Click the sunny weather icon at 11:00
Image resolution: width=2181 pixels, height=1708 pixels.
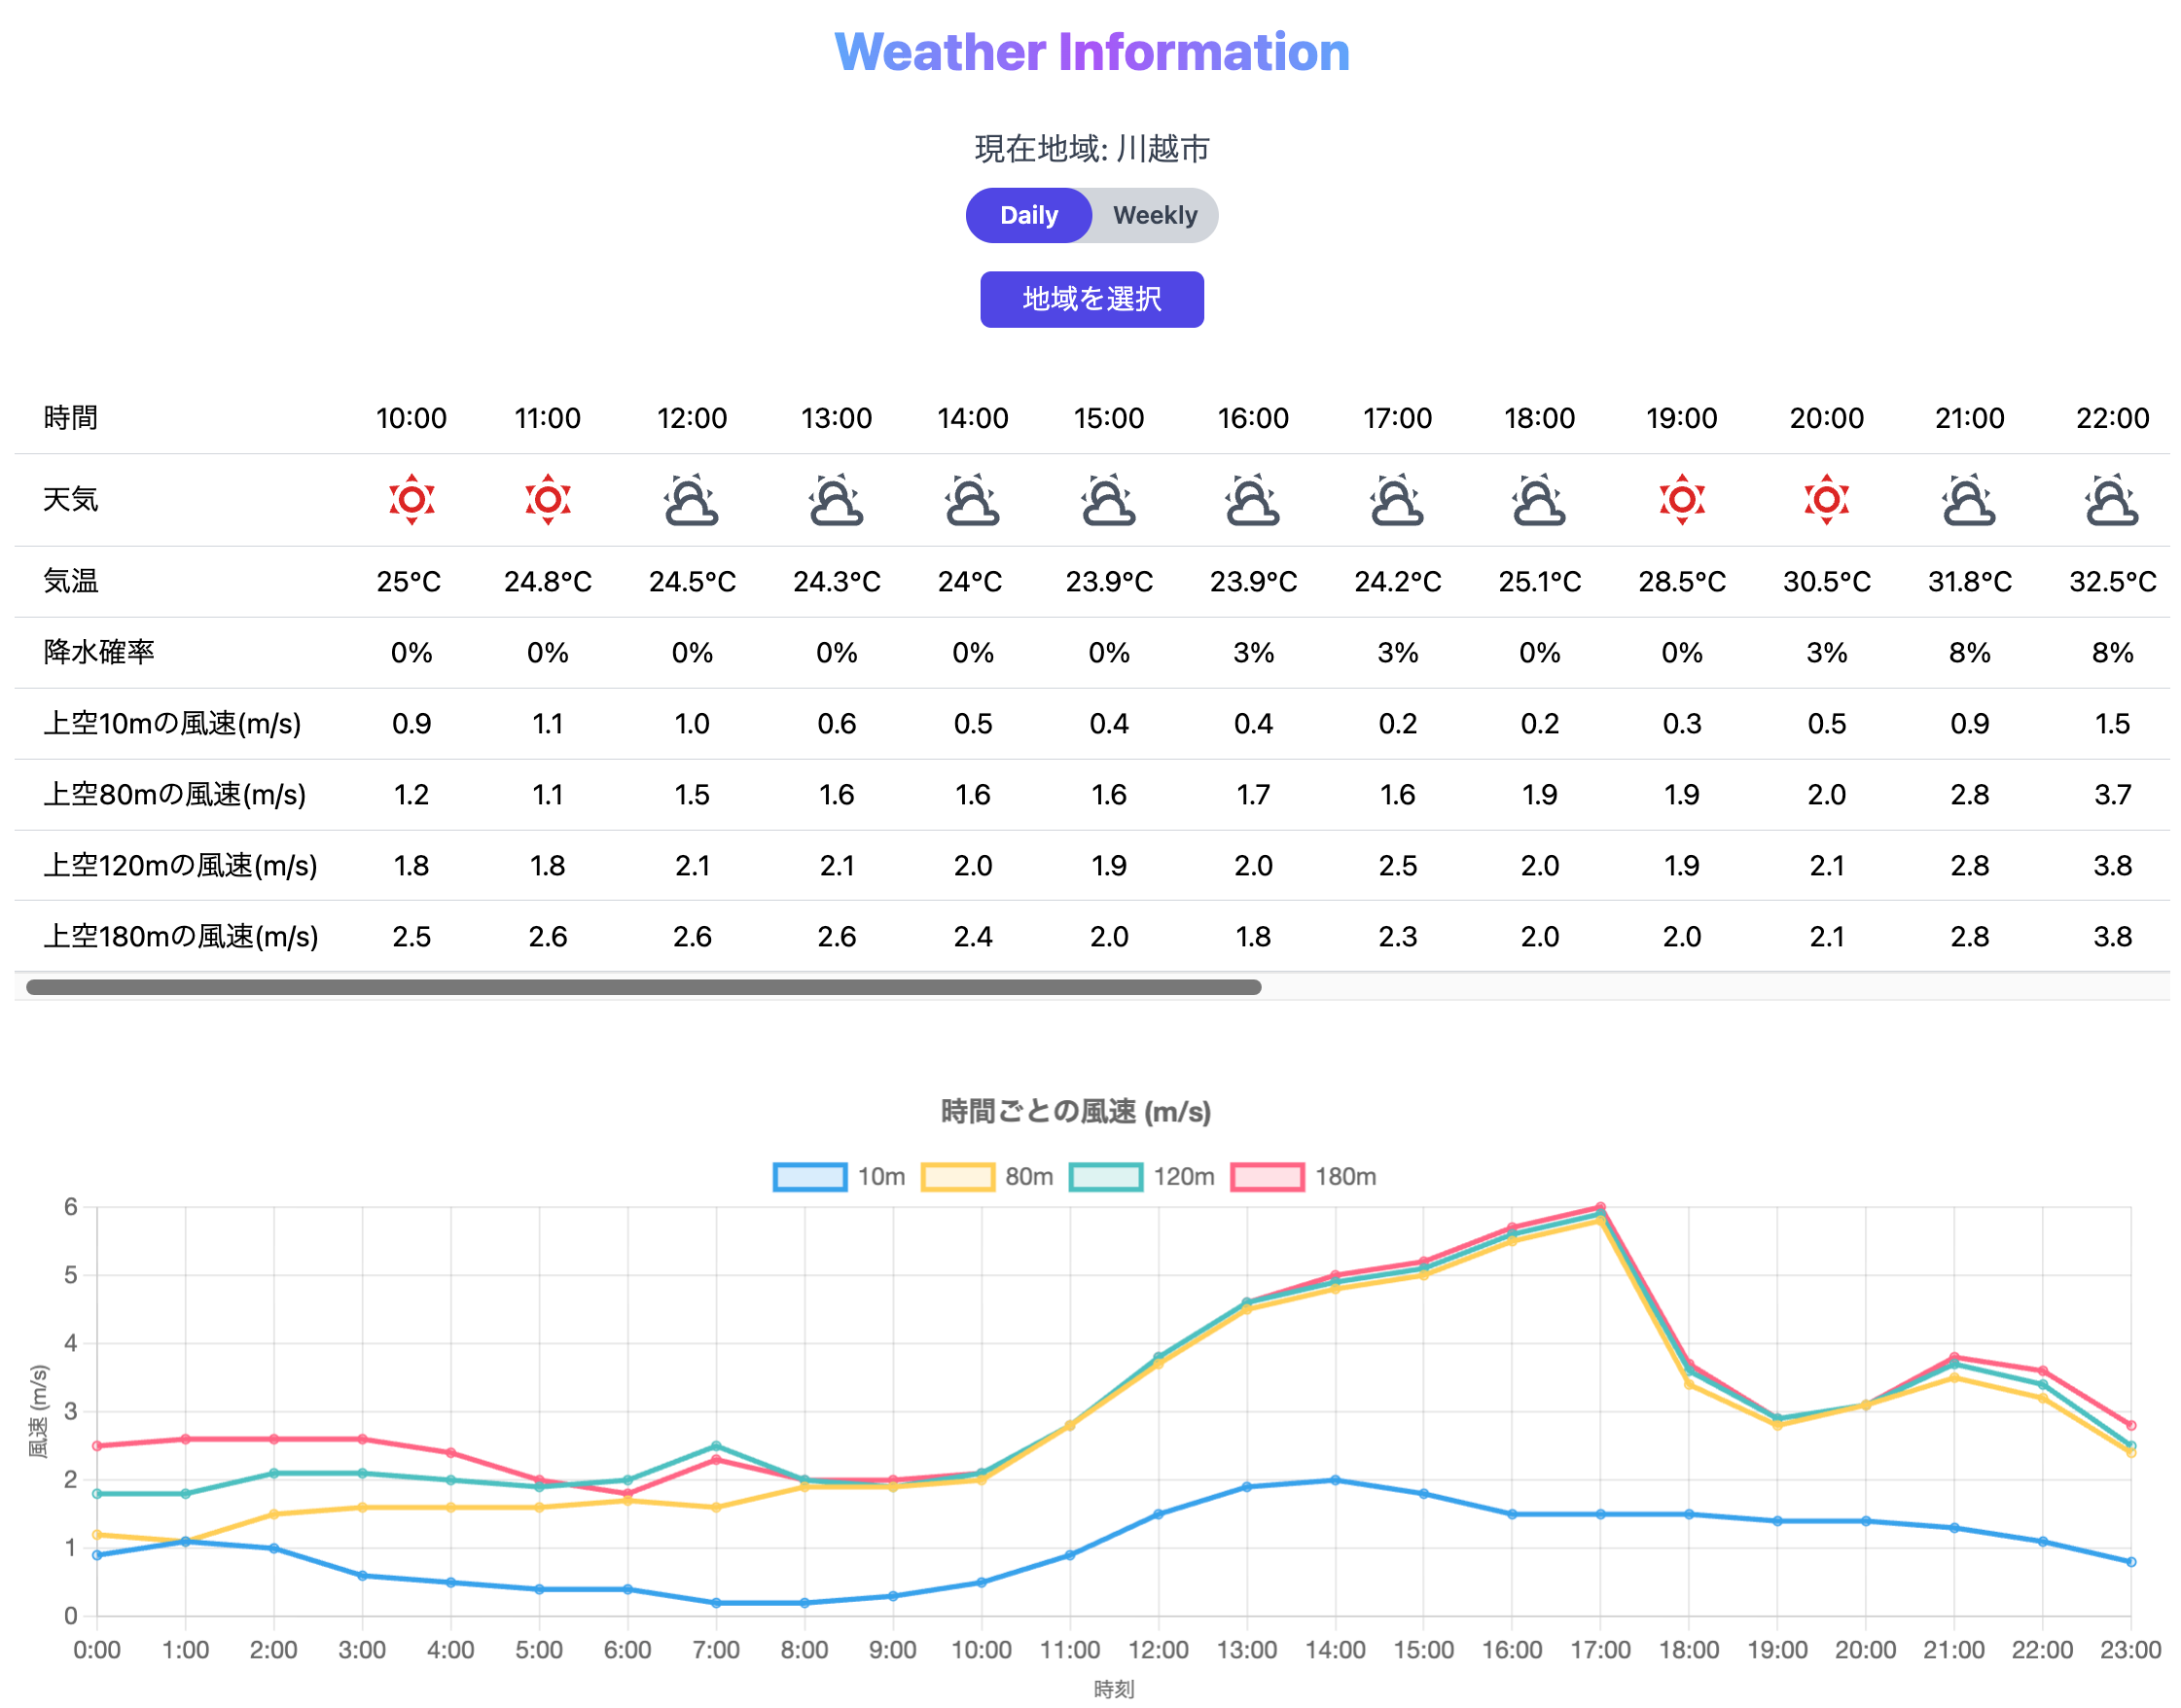point(547,499)
